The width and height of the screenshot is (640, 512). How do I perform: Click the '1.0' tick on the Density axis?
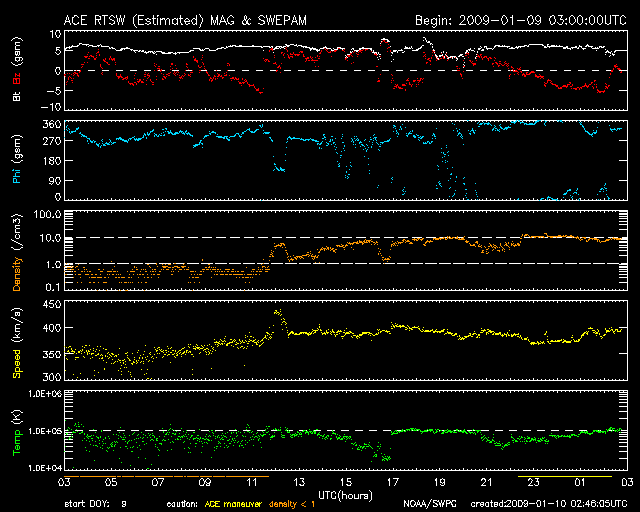[x=53, y=264]
